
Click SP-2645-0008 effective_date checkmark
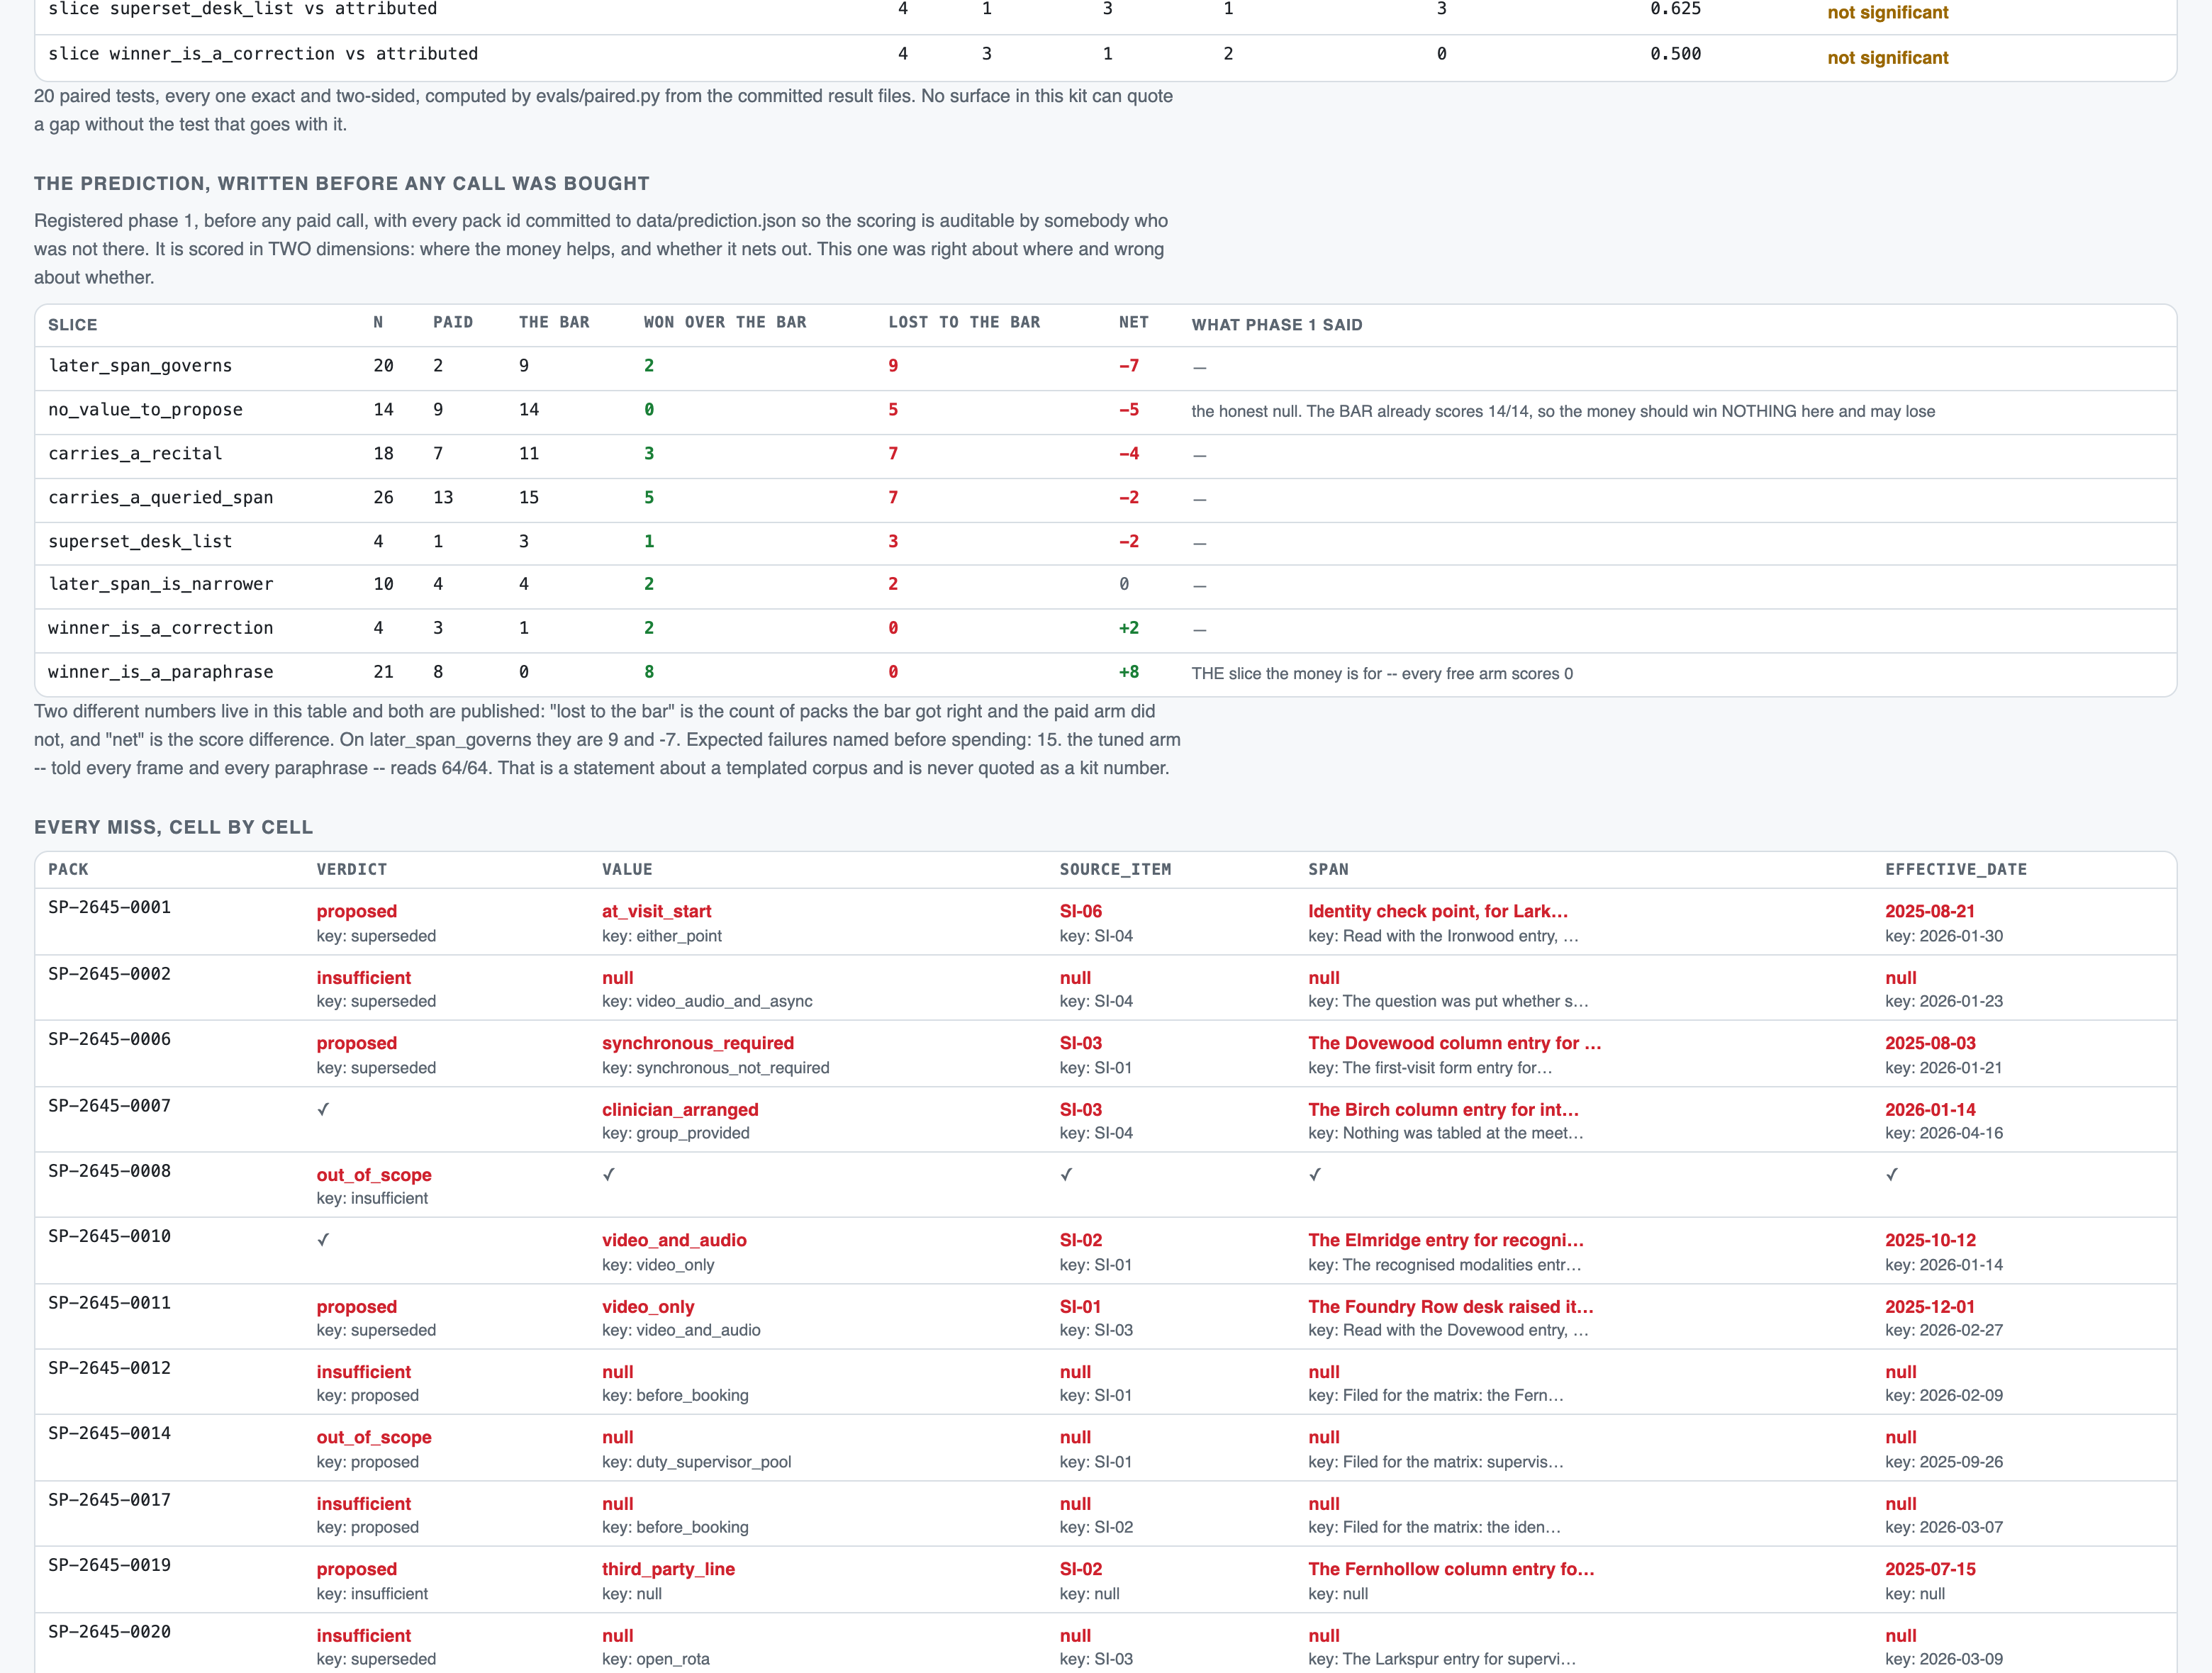[1892, 1175]
